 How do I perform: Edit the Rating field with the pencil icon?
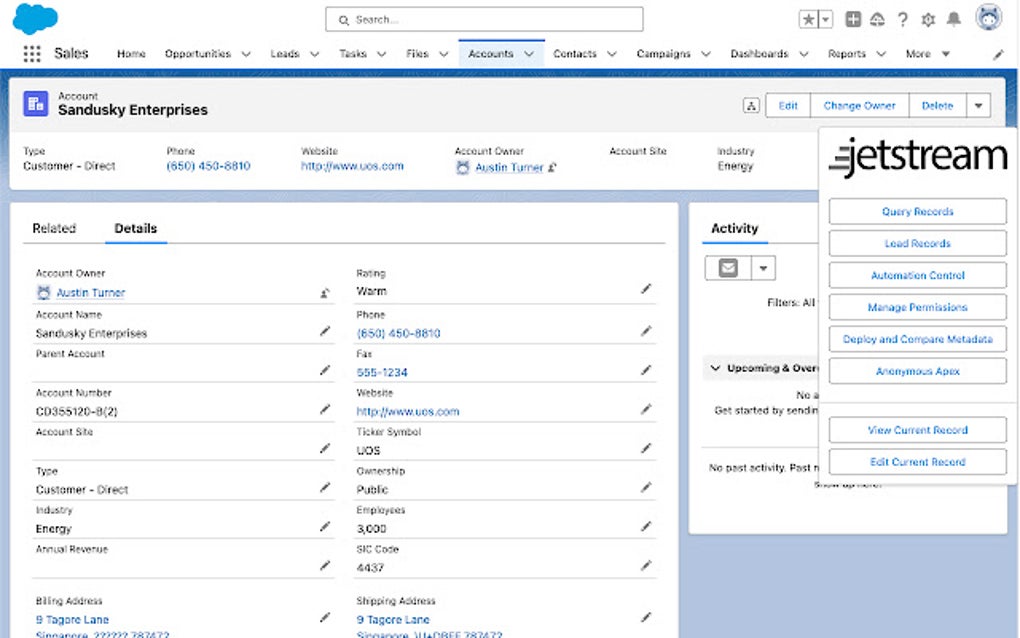646,291
